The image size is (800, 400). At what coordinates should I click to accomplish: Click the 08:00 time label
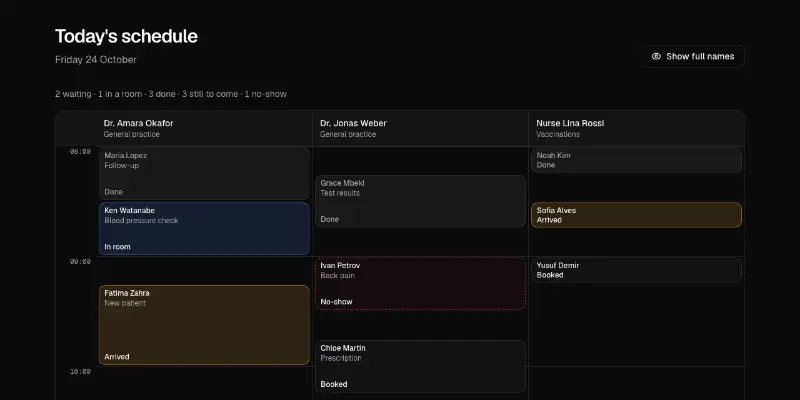click(81, 152)
